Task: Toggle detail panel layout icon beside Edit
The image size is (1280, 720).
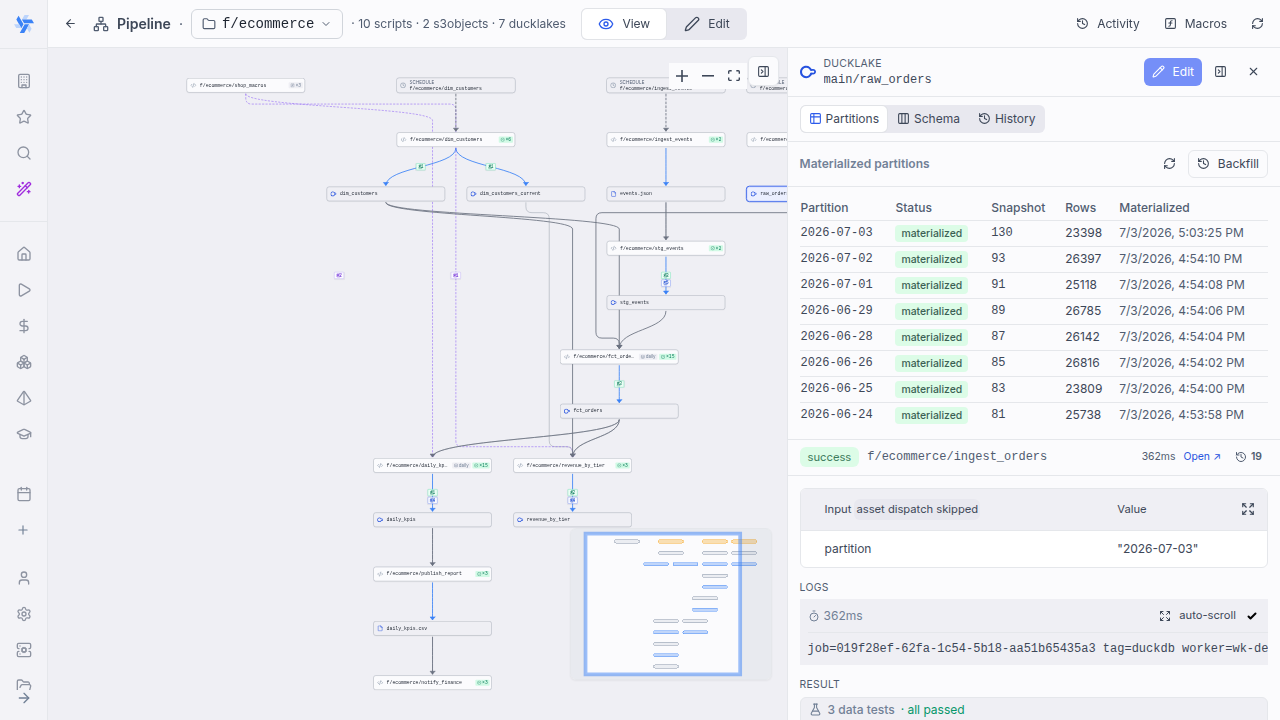Action: [x=1220, y=72]
